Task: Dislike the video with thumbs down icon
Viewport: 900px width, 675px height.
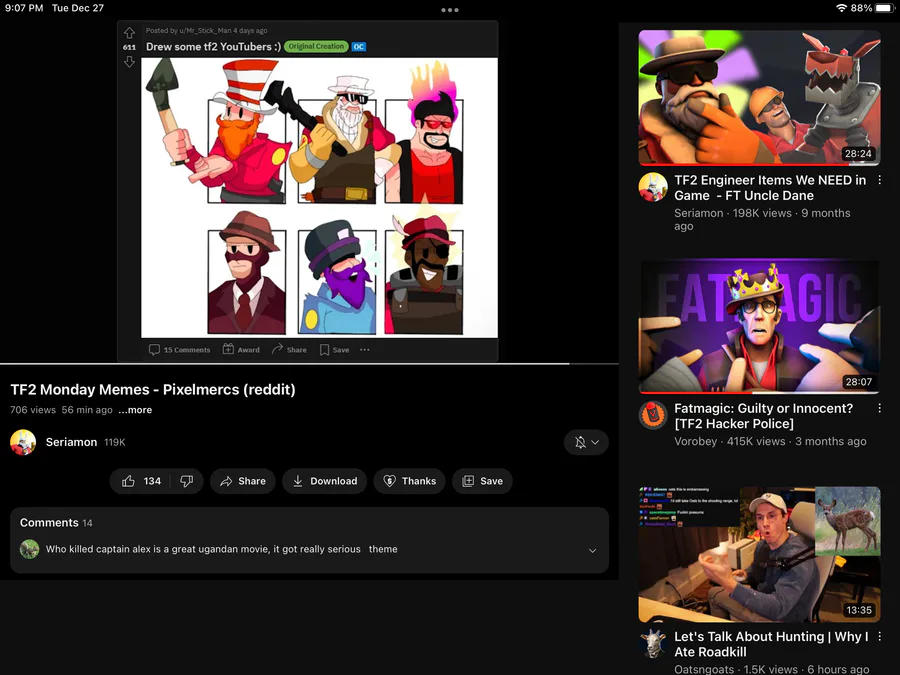Action: tap(187, 481)
